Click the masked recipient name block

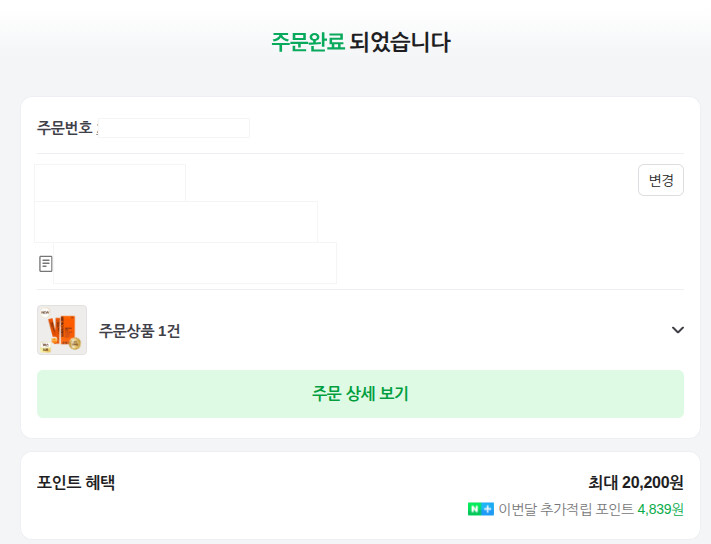[110, 183]
